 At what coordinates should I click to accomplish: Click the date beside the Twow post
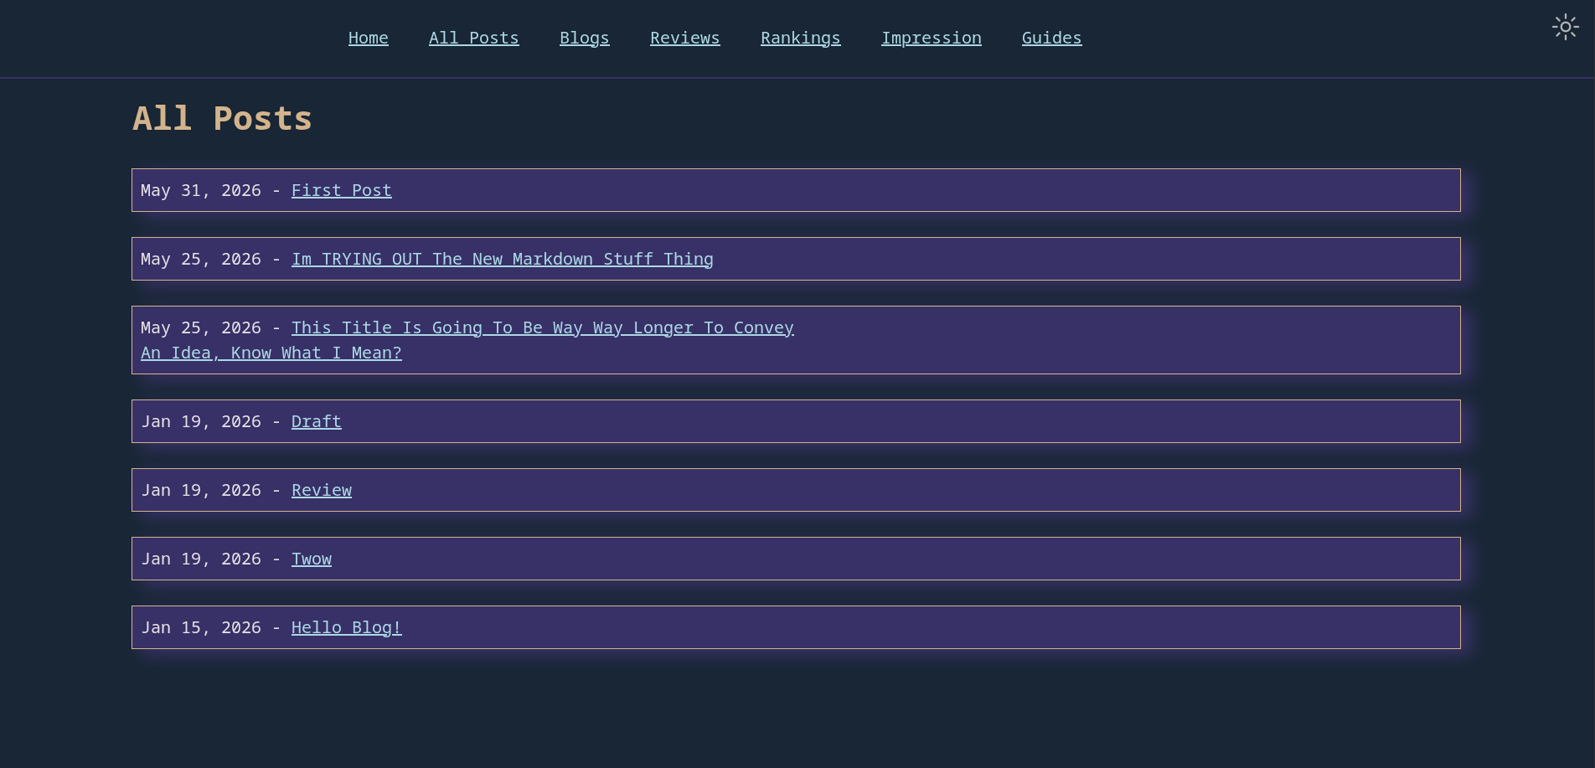pos(201,559)
